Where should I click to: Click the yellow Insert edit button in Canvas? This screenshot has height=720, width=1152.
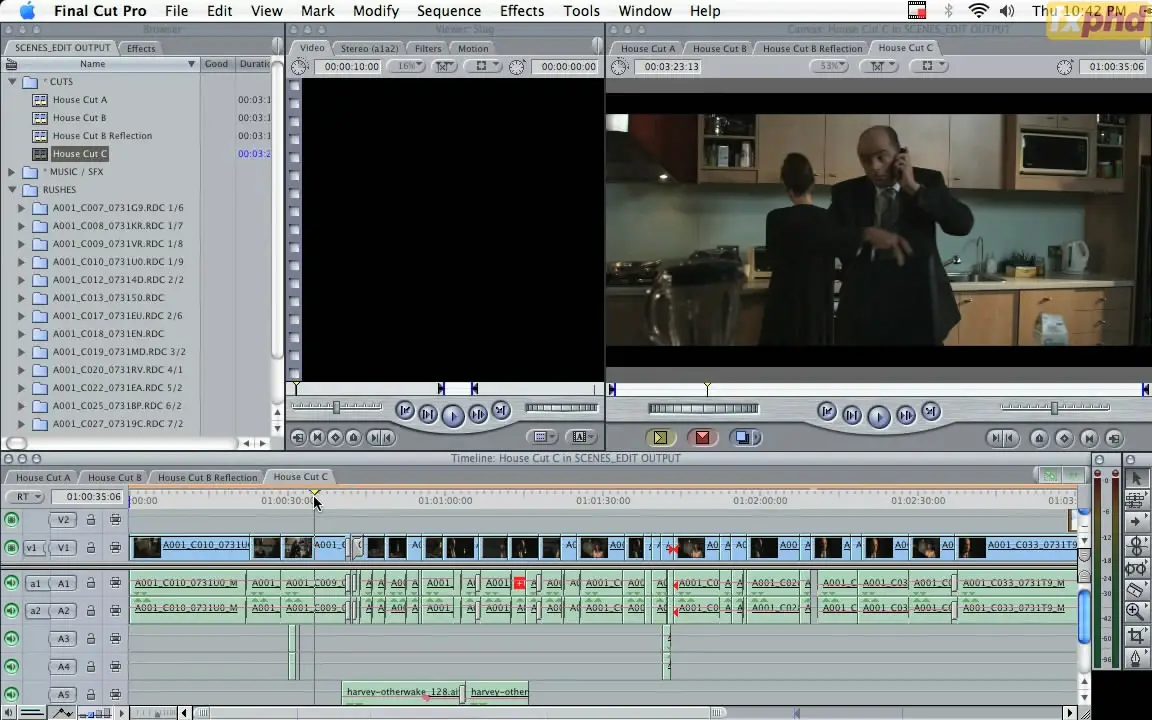click(660, 438)
